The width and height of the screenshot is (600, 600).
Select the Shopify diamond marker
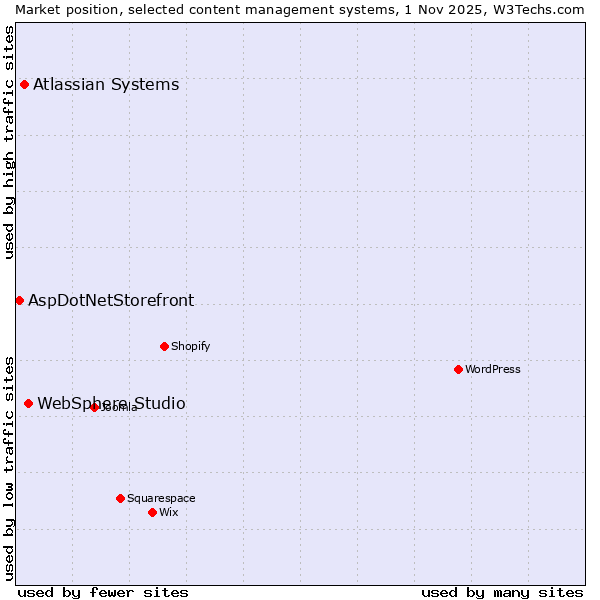click(x=164, y=346)
